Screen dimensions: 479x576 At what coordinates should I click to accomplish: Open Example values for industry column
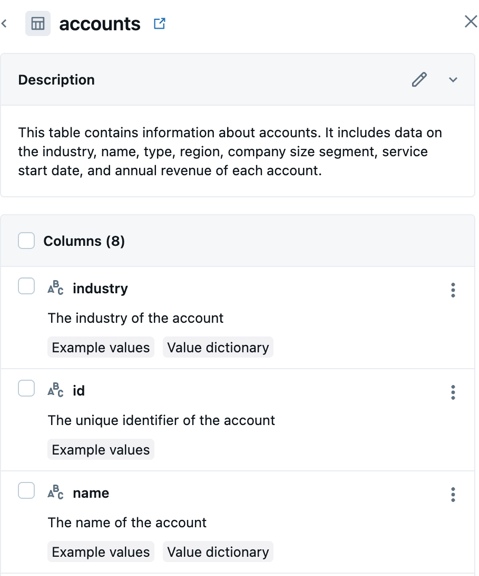tap(101, 347)
